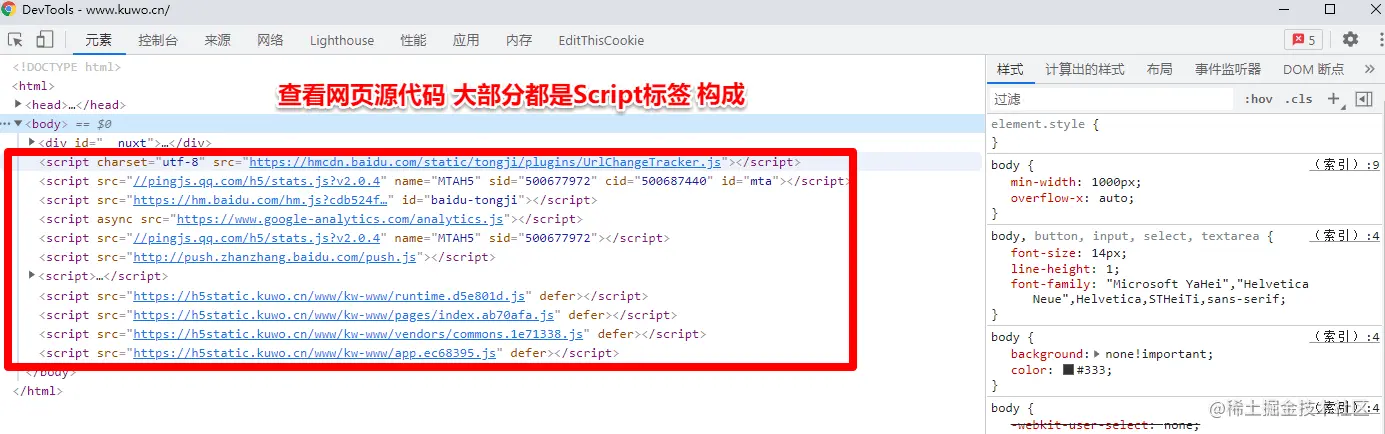The width and height of the screenshot is (1385, 434).
Task: Expand the div id __nuxt node
Action: point(32,142)
